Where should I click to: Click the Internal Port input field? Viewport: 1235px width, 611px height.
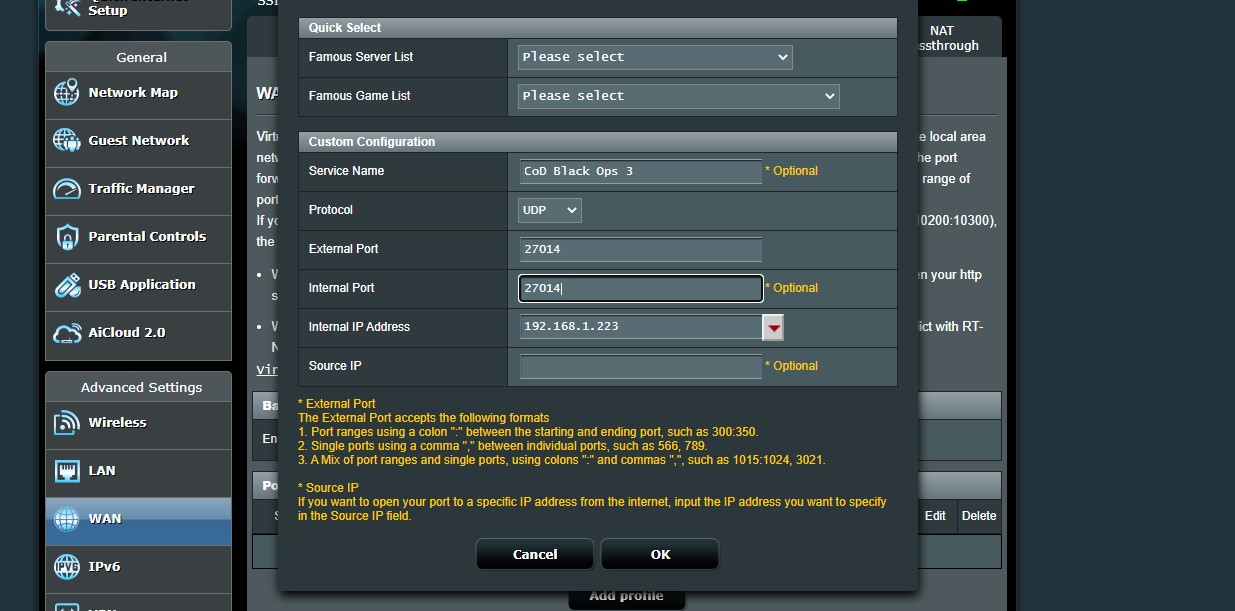(x=640, y=288)
